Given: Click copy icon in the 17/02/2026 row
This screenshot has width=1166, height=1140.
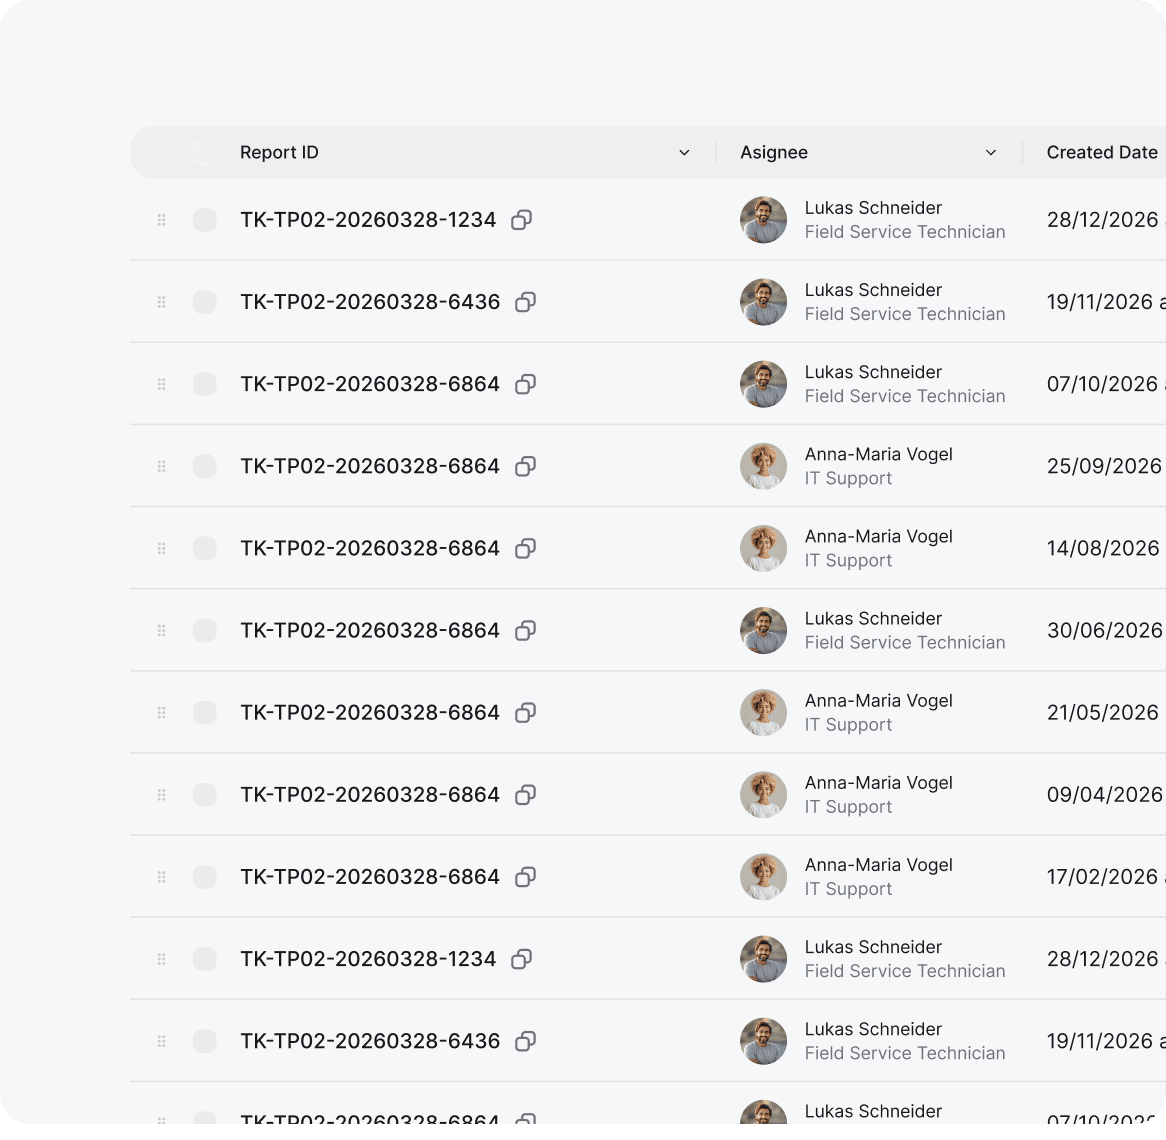Looking at the screenshot, I should pos(525,877).
